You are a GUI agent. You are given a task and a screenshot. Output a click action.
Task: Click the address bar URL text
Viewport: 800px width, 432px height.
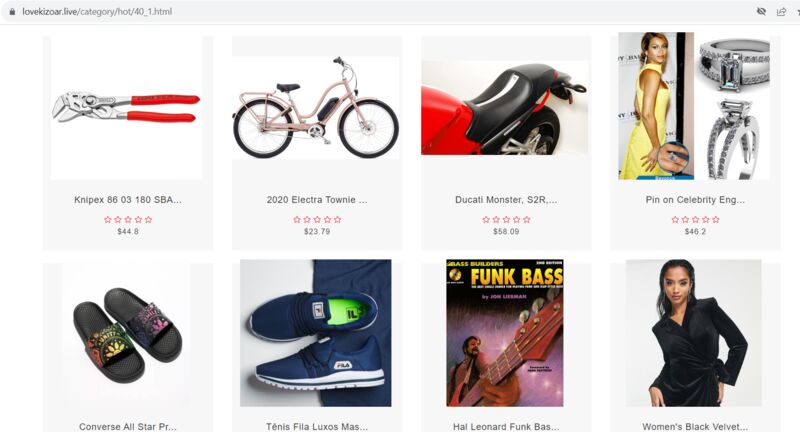click(x=97, y=11)
